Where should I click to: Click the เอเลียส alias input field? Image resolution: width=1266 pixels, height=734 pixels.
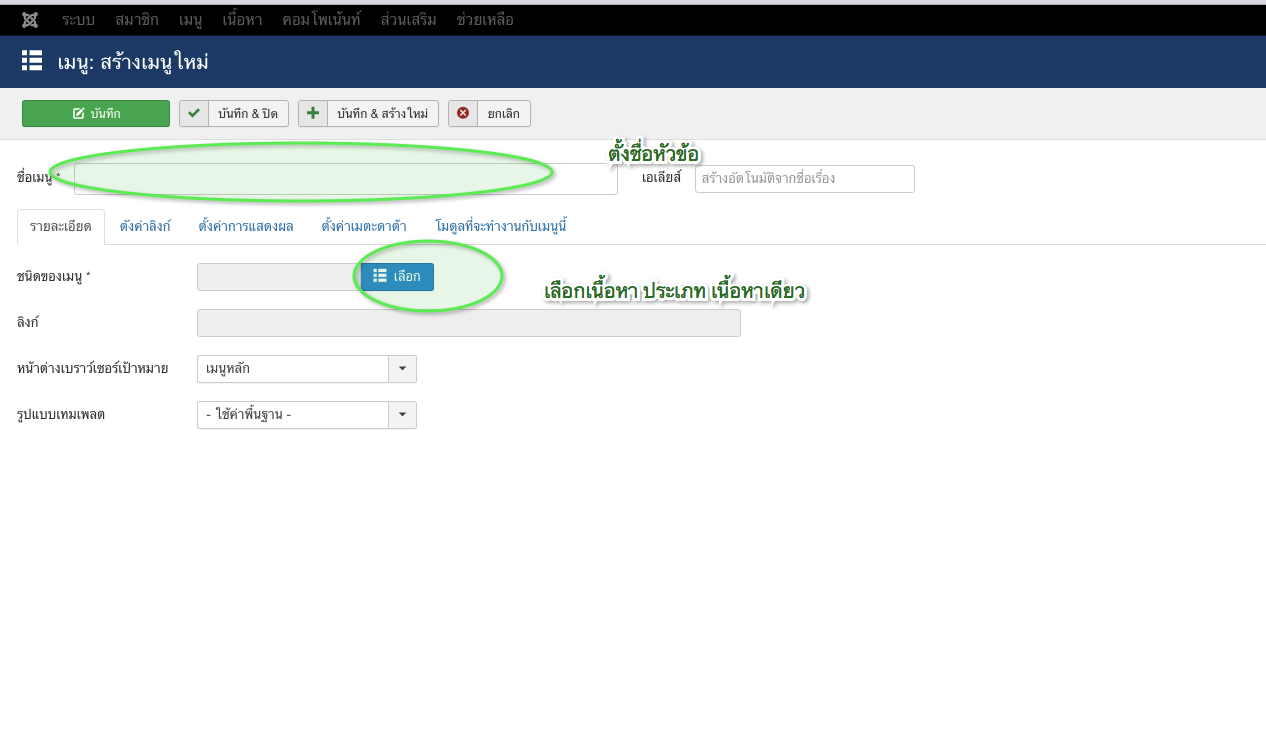coord(804,179)
